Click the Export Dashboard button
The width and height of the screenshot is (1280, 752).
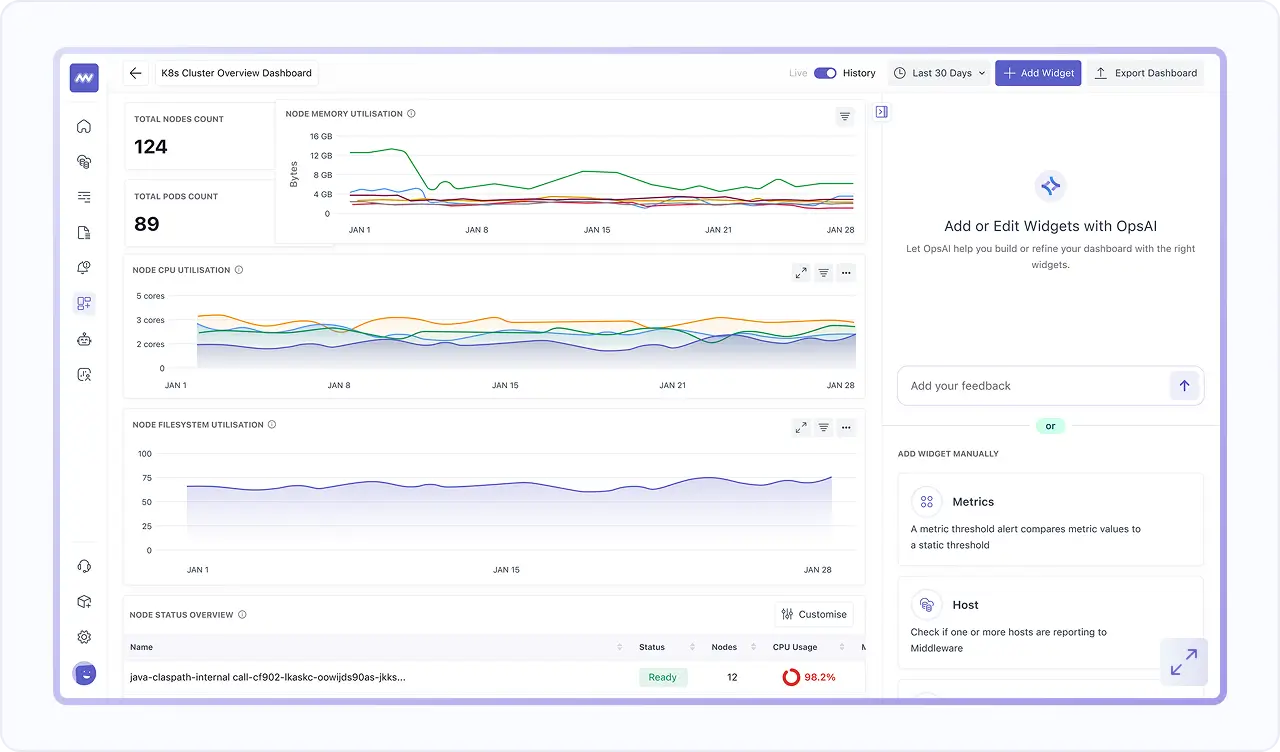(x=1146, y=73)
